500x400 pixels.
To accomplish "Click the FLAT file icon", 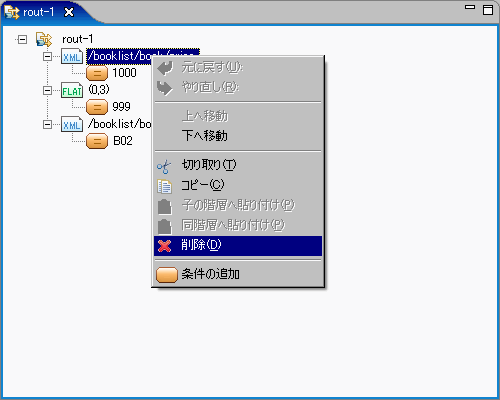I will click(72, 90).
